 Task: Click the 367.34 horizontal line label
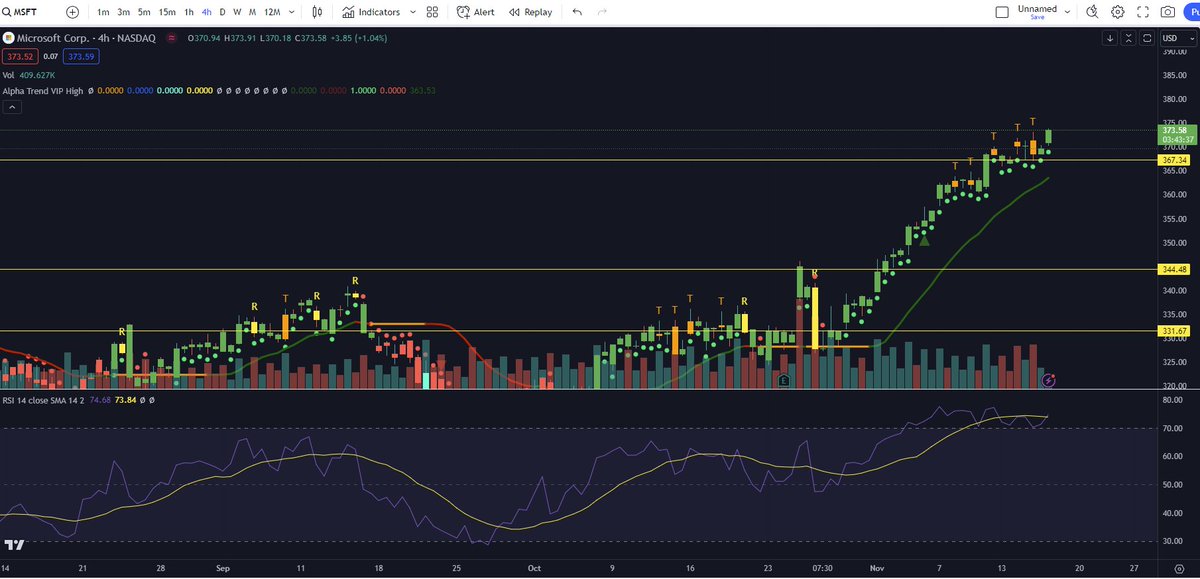[x=1174, y=160]
